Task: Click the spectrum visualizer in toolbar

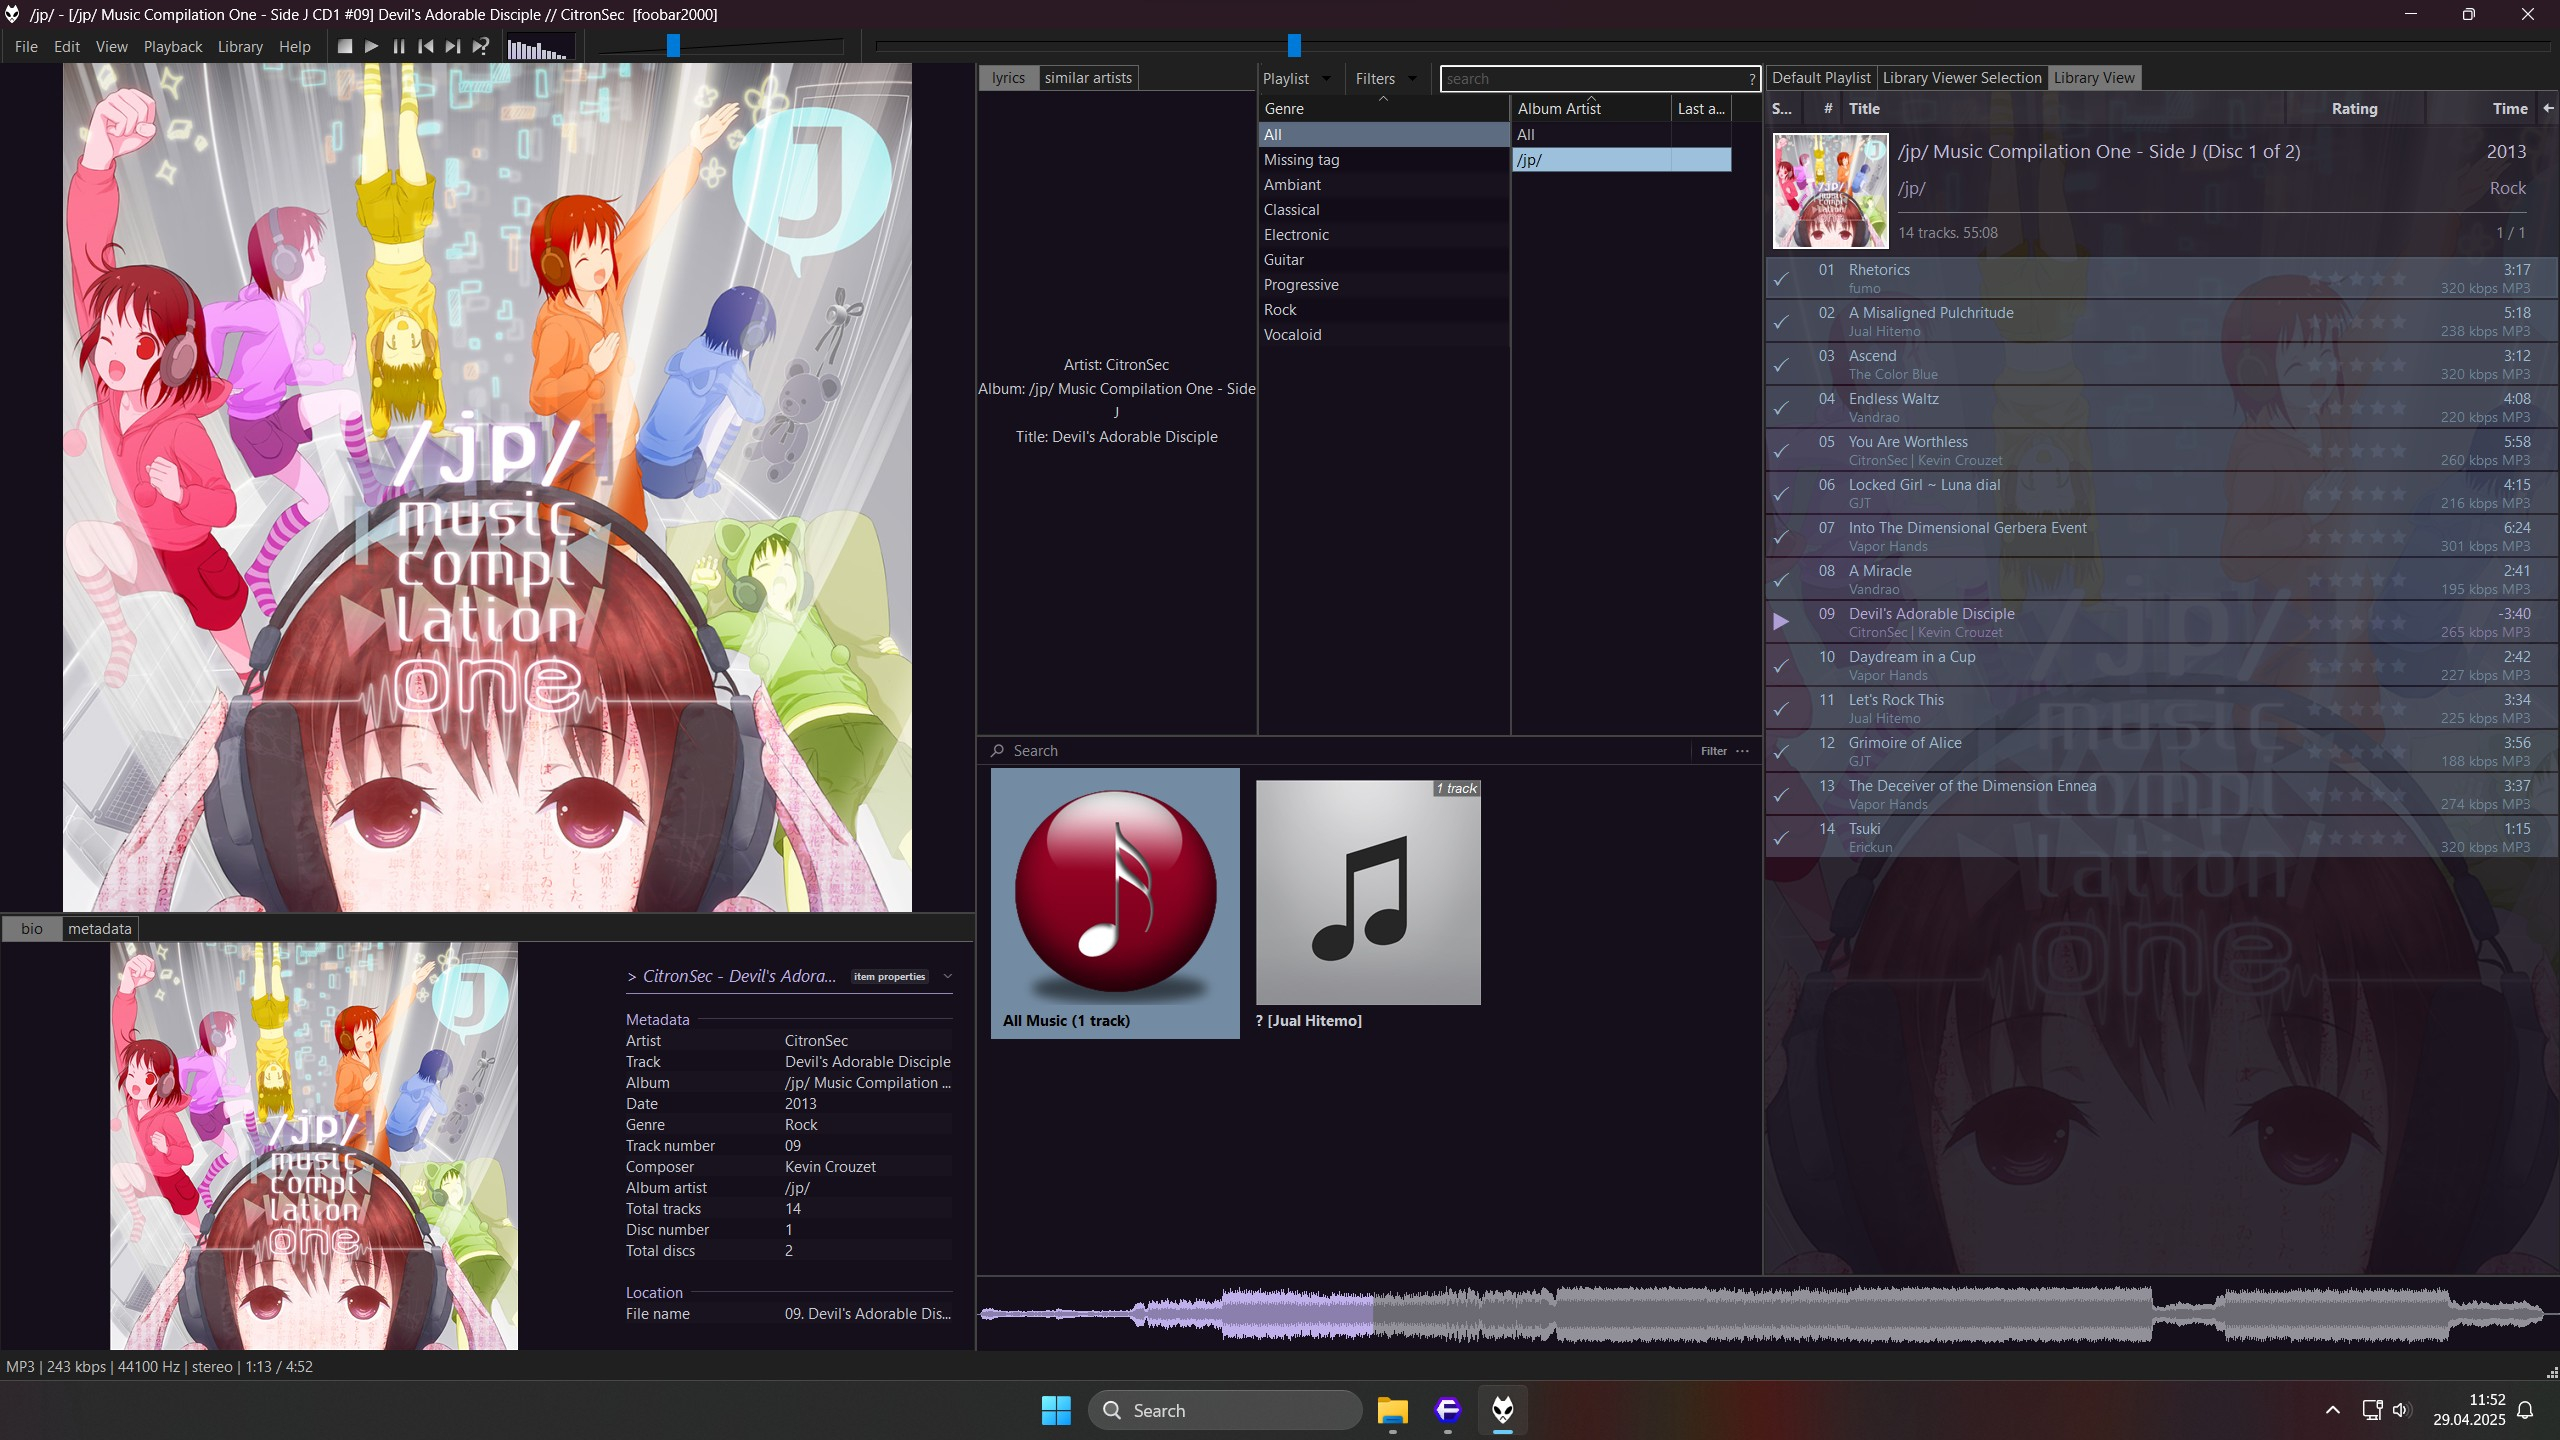Action: [x=539, y=47]
